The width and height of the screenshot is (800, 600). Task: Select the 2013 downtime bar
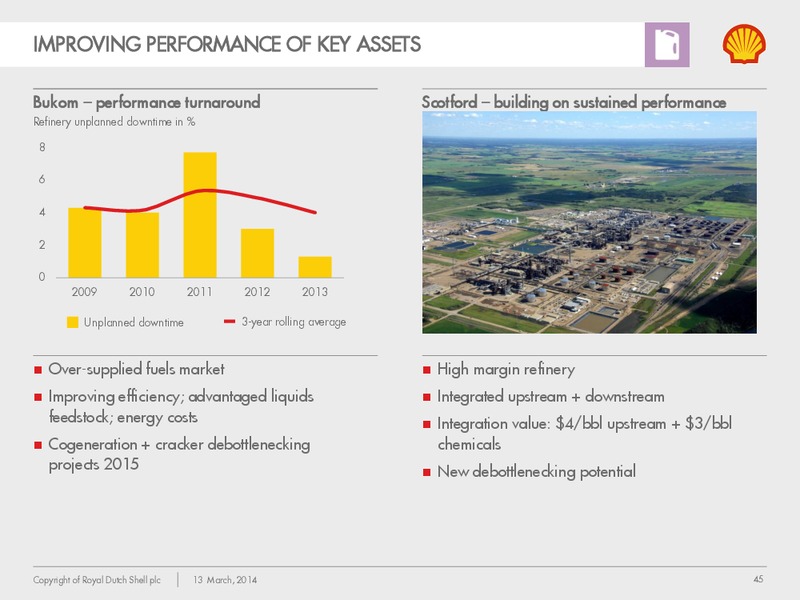tap(315, 267)
